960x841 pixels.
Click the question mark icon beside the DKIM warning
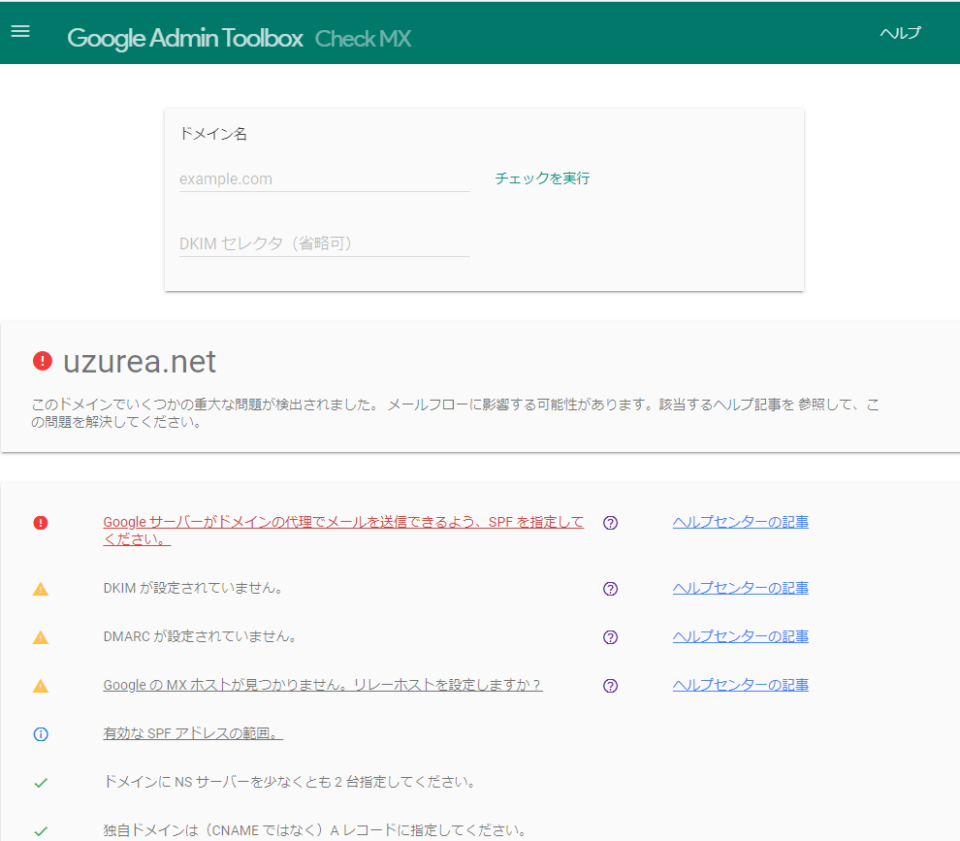(610, 588)
